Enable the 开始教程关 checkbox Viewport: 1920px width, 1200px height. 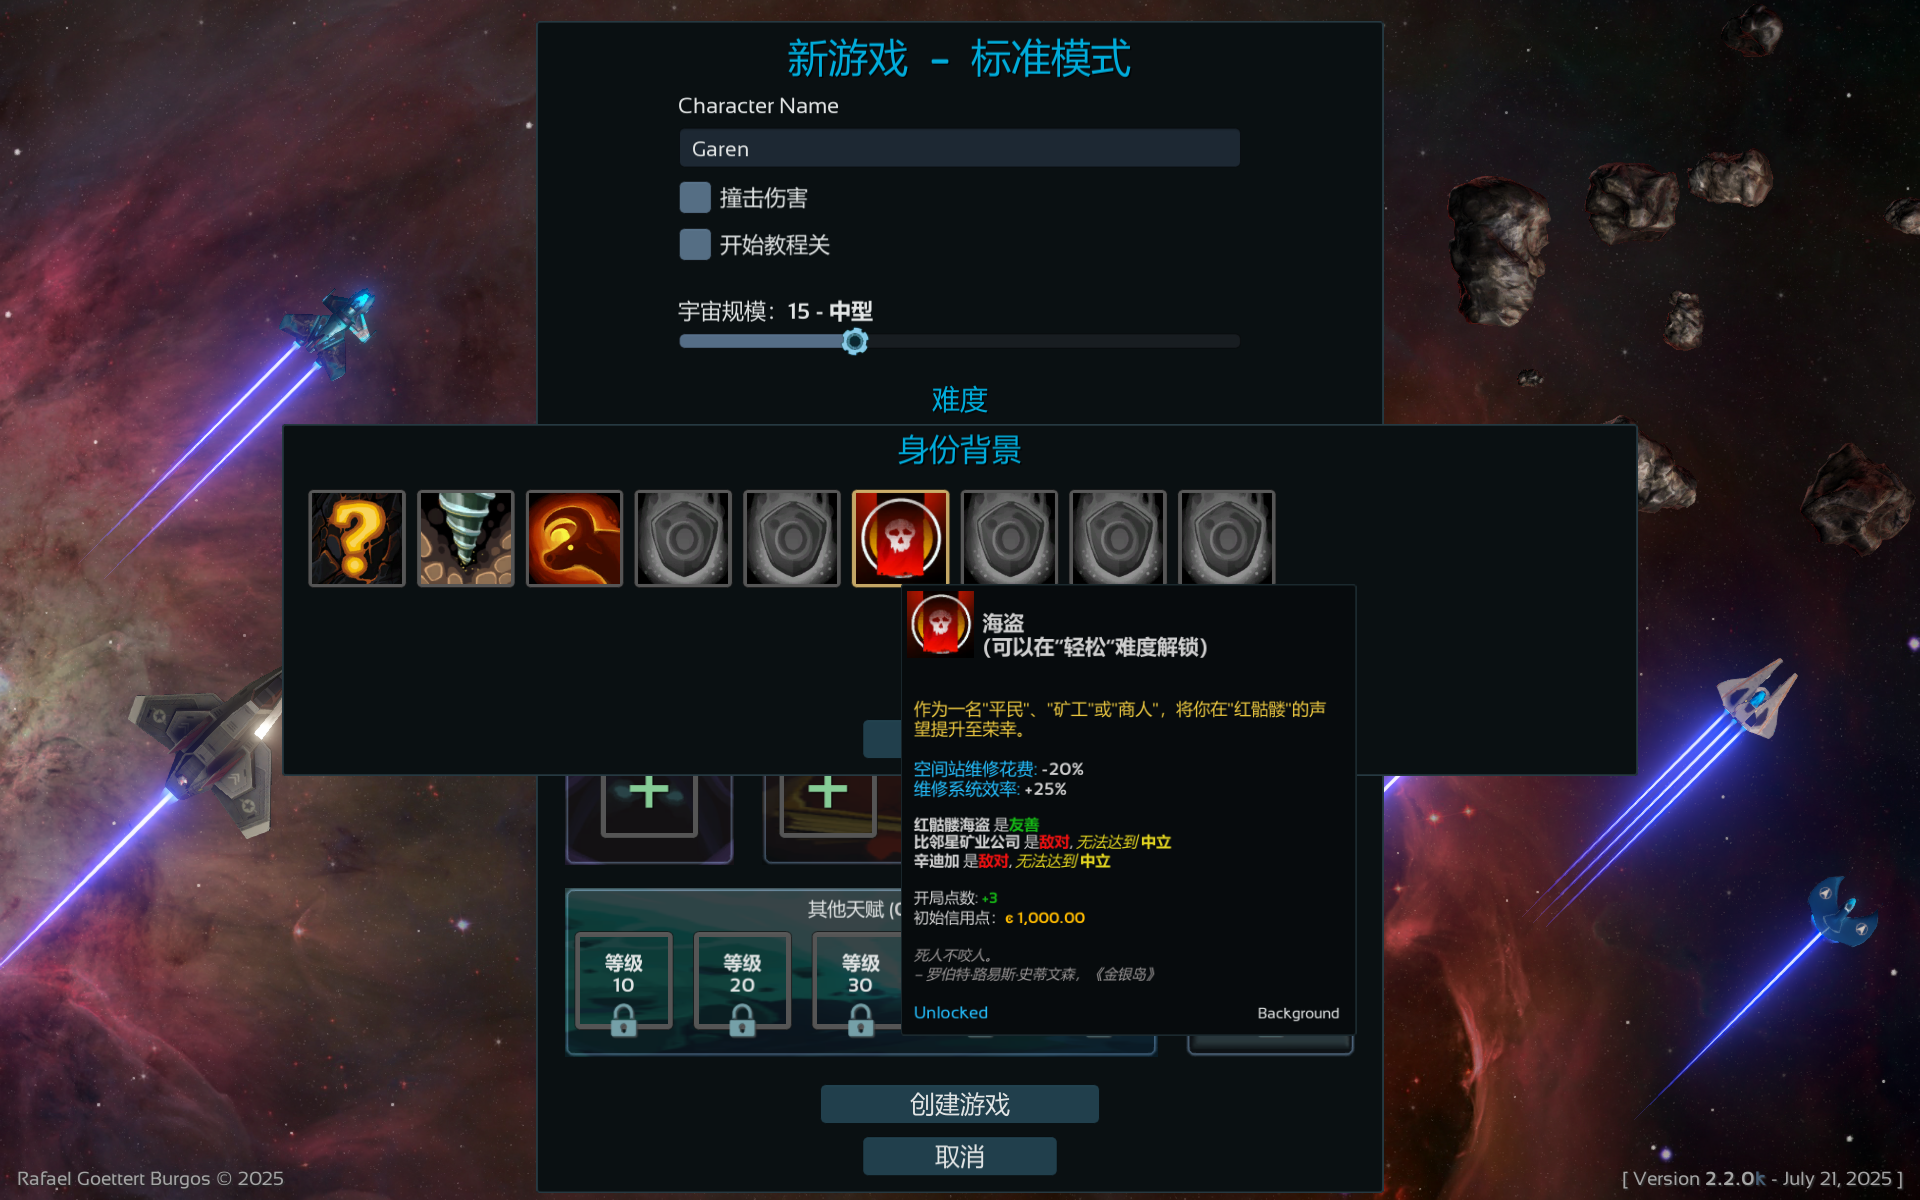[695, 244]
